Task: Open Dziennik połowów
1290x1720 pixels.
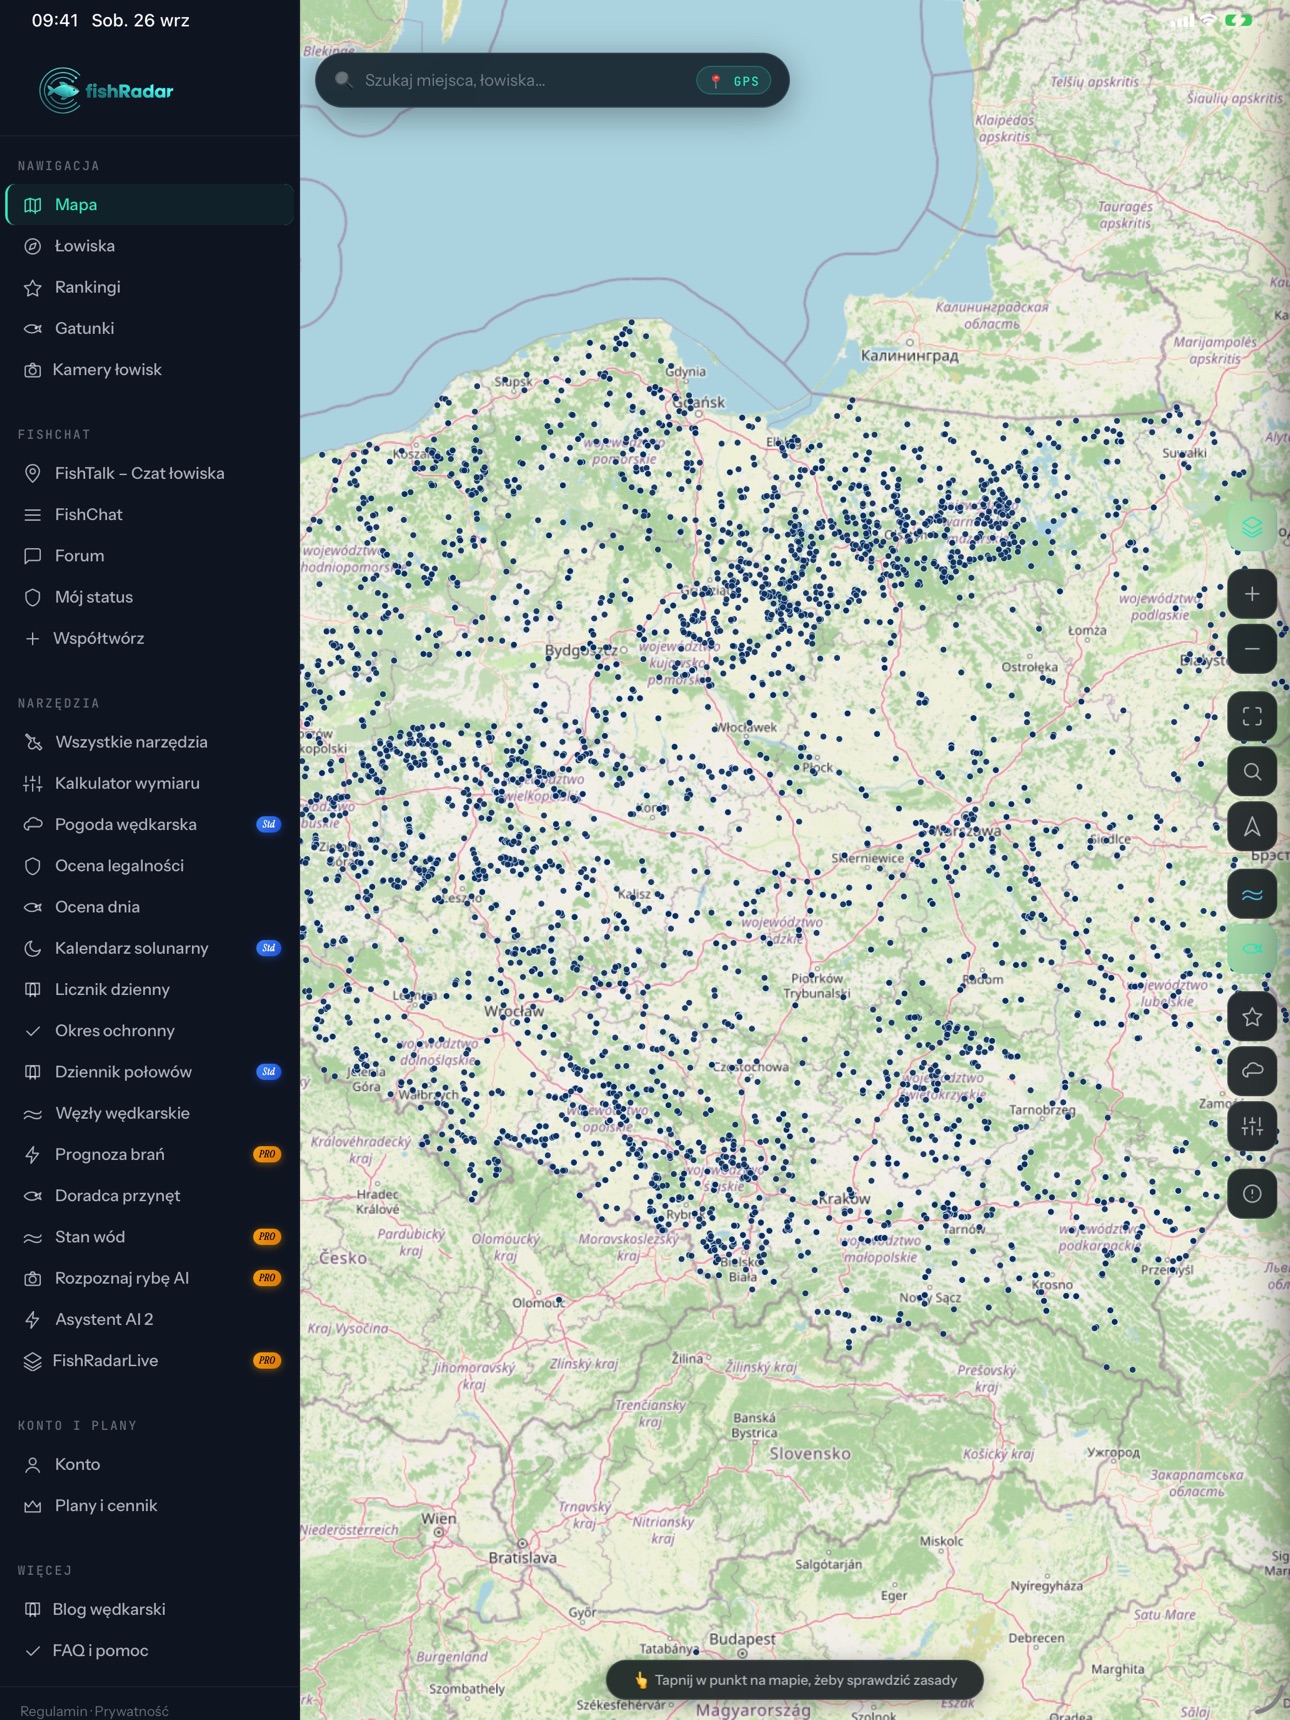Action: 150,1072
